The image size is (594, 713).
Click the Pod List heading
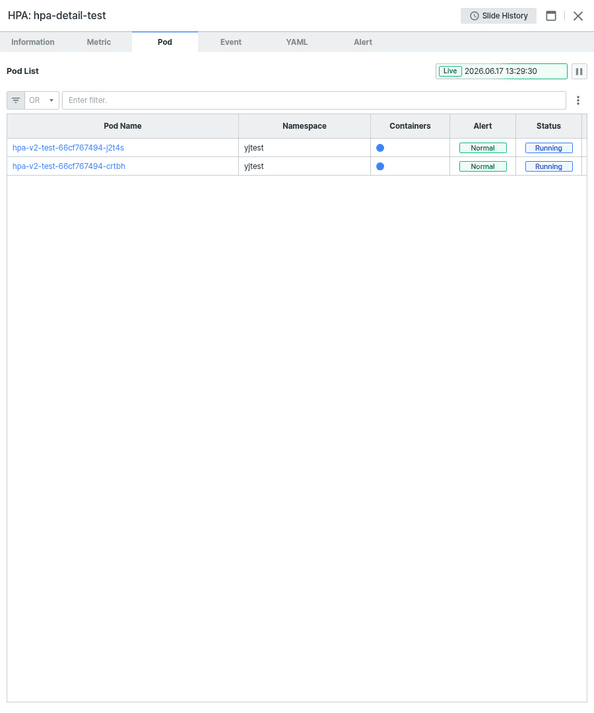(x=23, y=71)
